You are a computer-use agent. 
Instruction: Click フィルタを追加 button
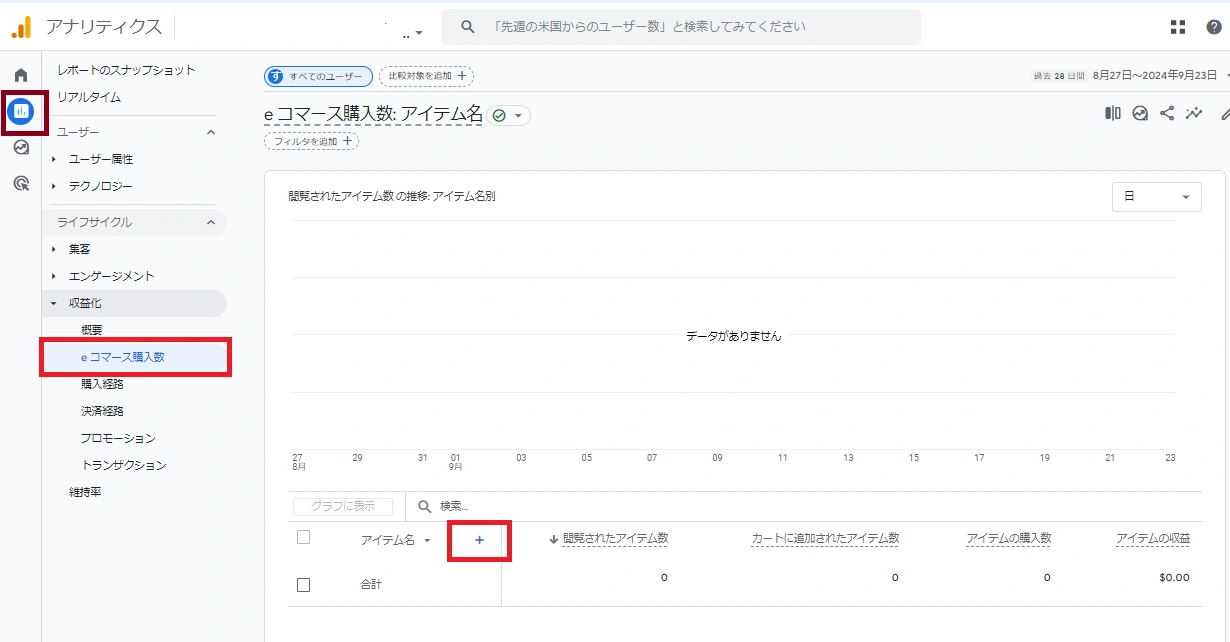(x=311, y=142)
